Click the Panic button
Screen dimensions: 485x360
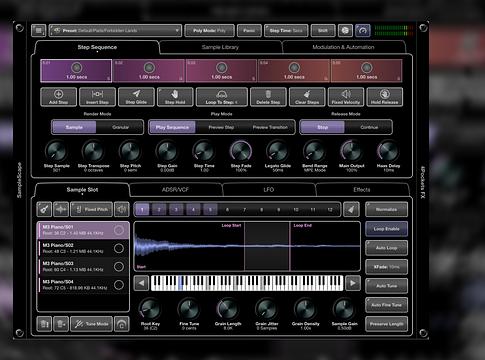coord(249,31)
